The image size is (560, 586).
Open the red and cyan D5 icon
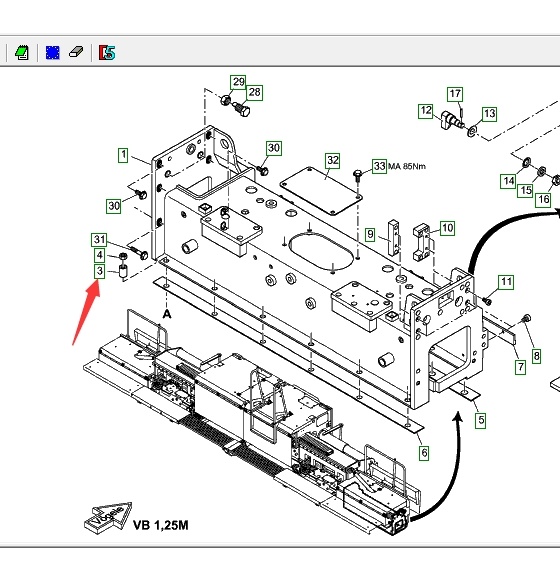[x=107, y=52]
